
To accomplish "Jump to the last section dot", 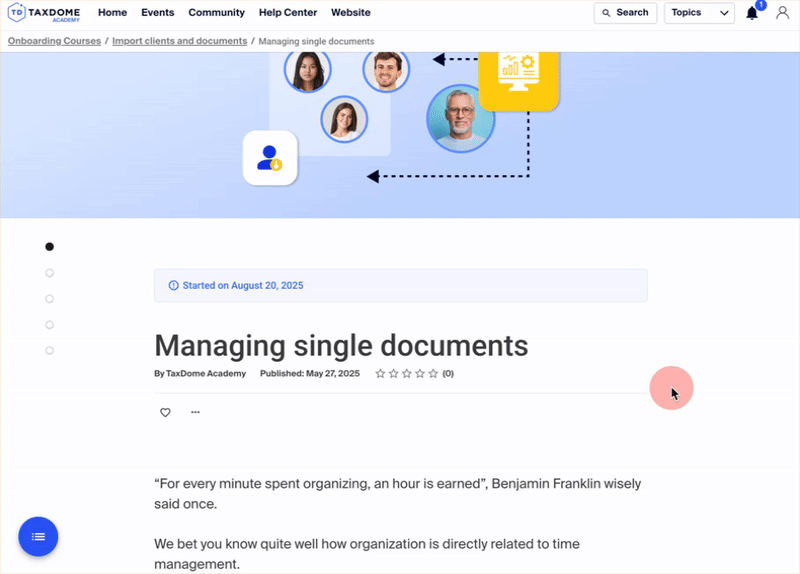I will pyautogui.click(x=50, y=351).
